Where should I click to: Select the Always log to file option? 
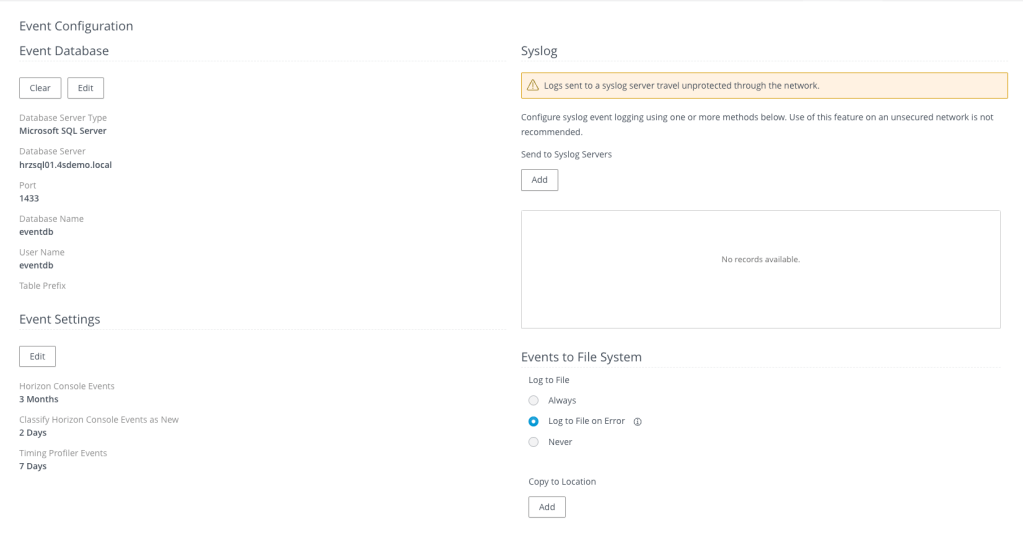(x=534, y=400)
